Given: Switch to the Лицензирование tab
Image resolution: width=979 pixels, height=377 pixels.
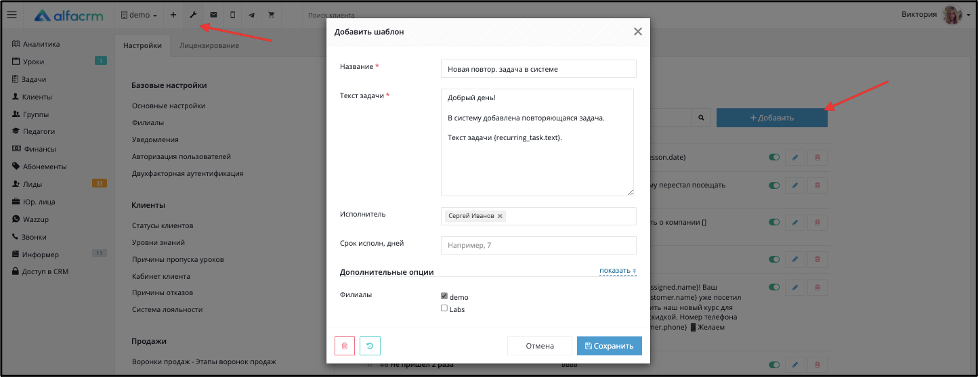Looking at the screenshot, I should click(209, 46).
